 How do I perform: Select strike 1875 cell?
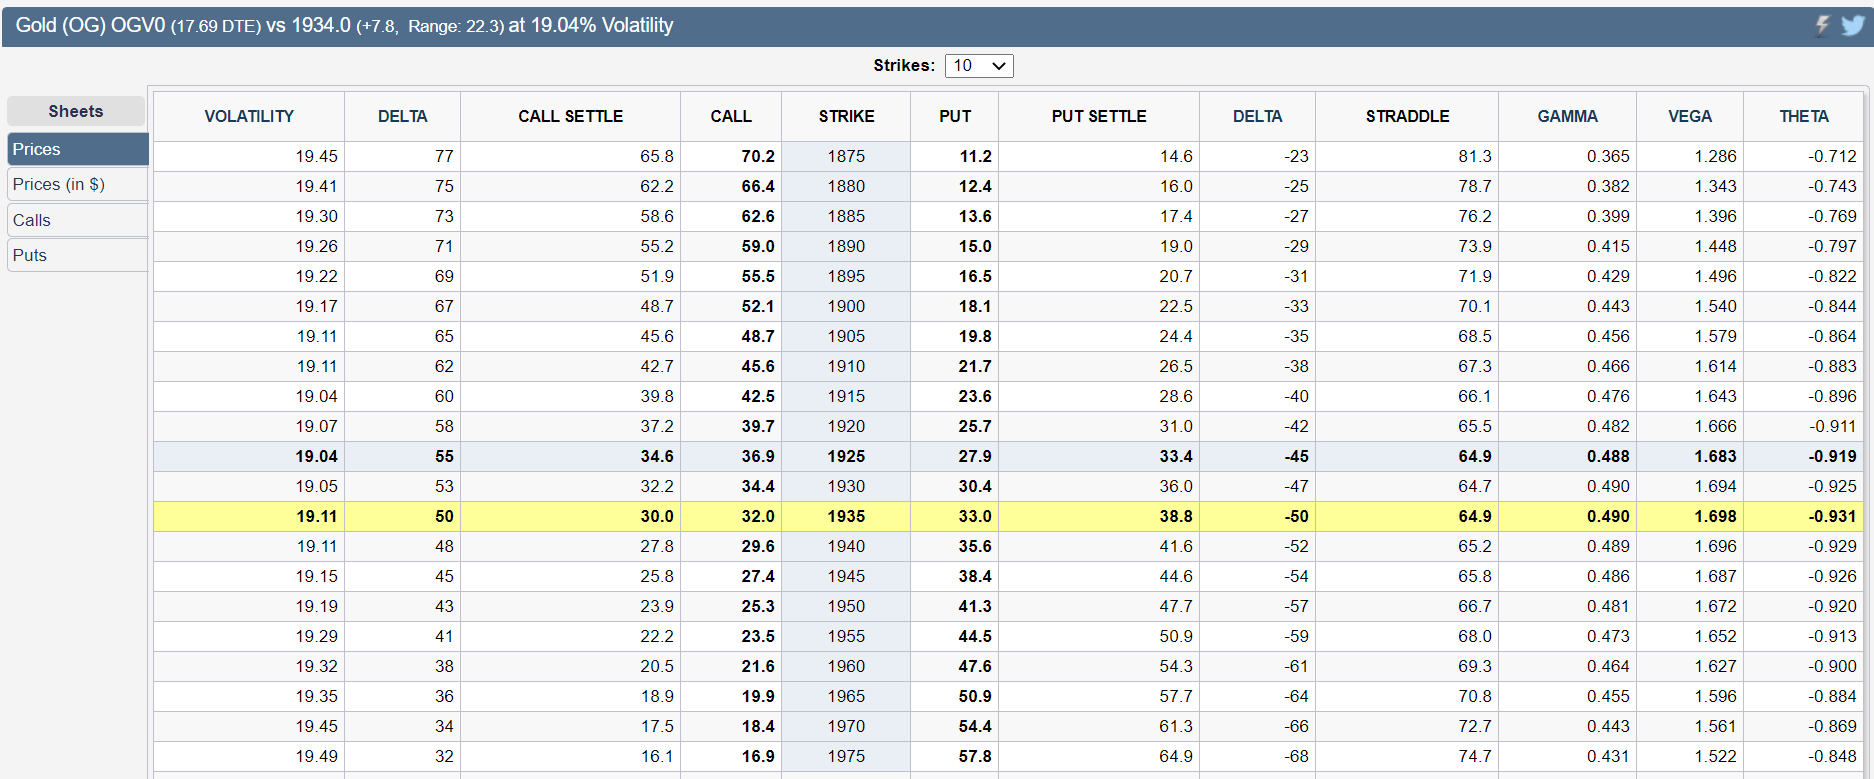click(846, 156)
